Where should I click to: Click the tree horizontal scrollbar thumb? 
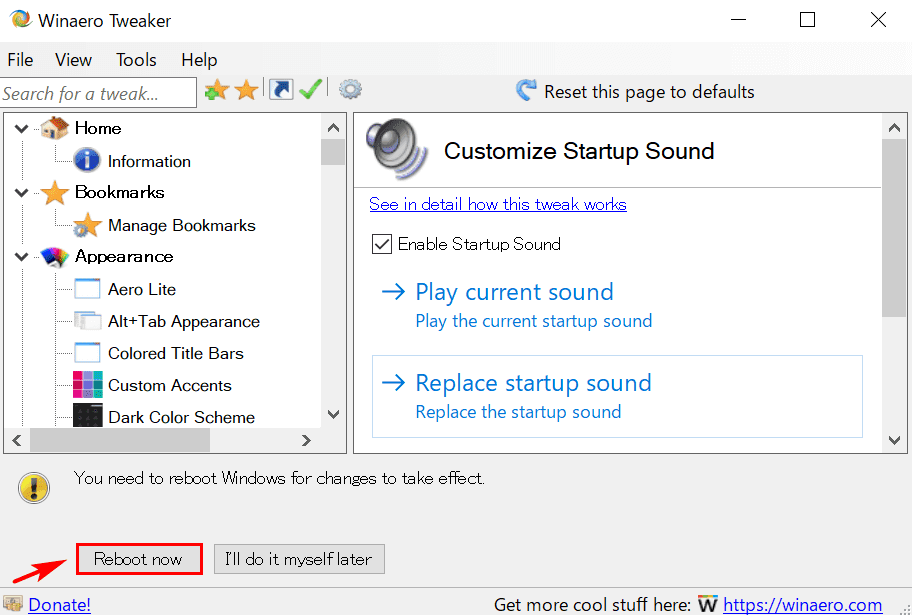tap(120, 440)
